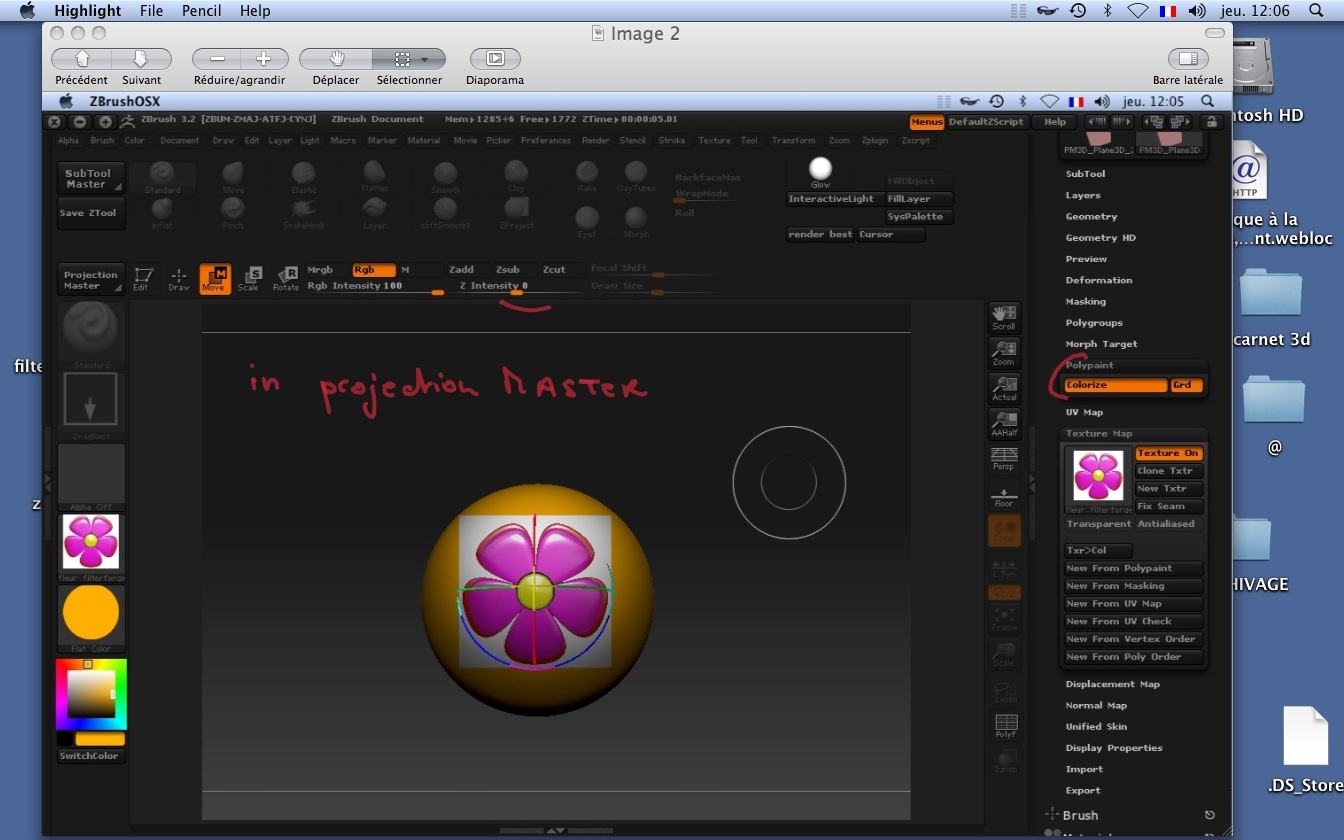Select the Glow light sphere icon

[x=820, y=173]
